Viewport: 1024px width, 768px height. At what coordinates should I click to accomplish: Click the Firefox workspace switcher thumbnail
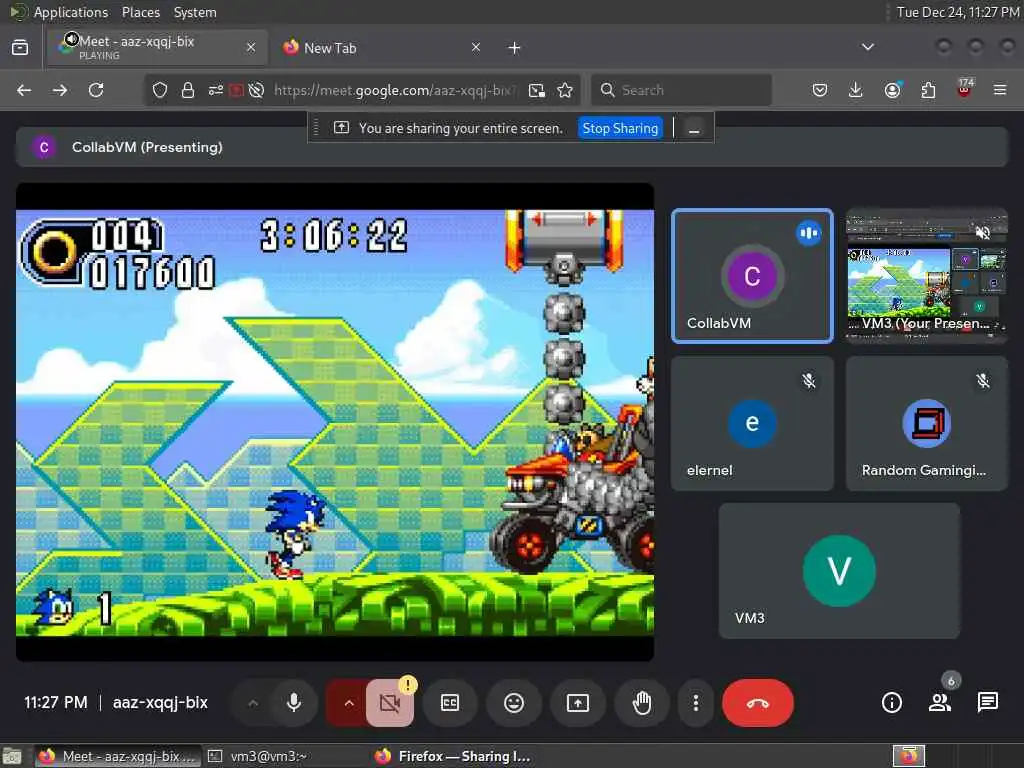pyautogui.click(x=908, y=756)
